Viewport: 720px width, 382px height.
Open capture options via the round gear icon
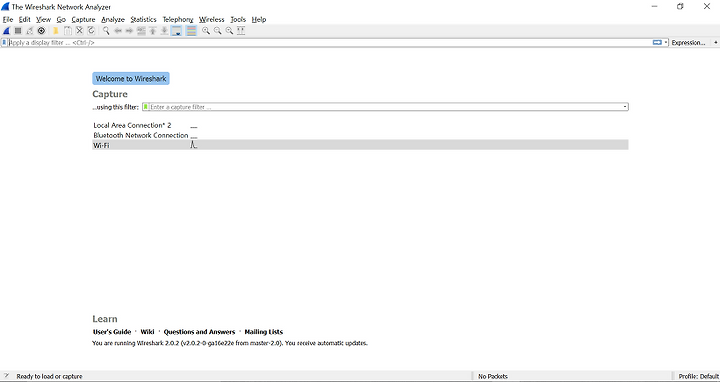point(41,31)
